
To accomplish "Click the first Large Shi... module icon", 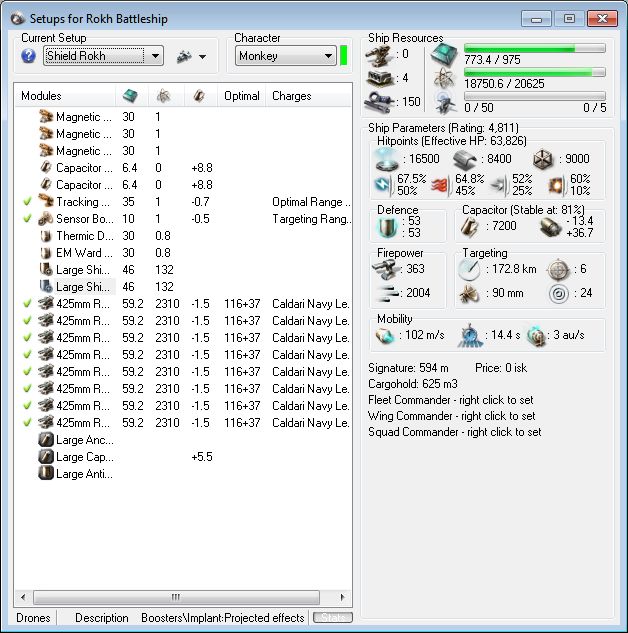I will tap(46, 269).
